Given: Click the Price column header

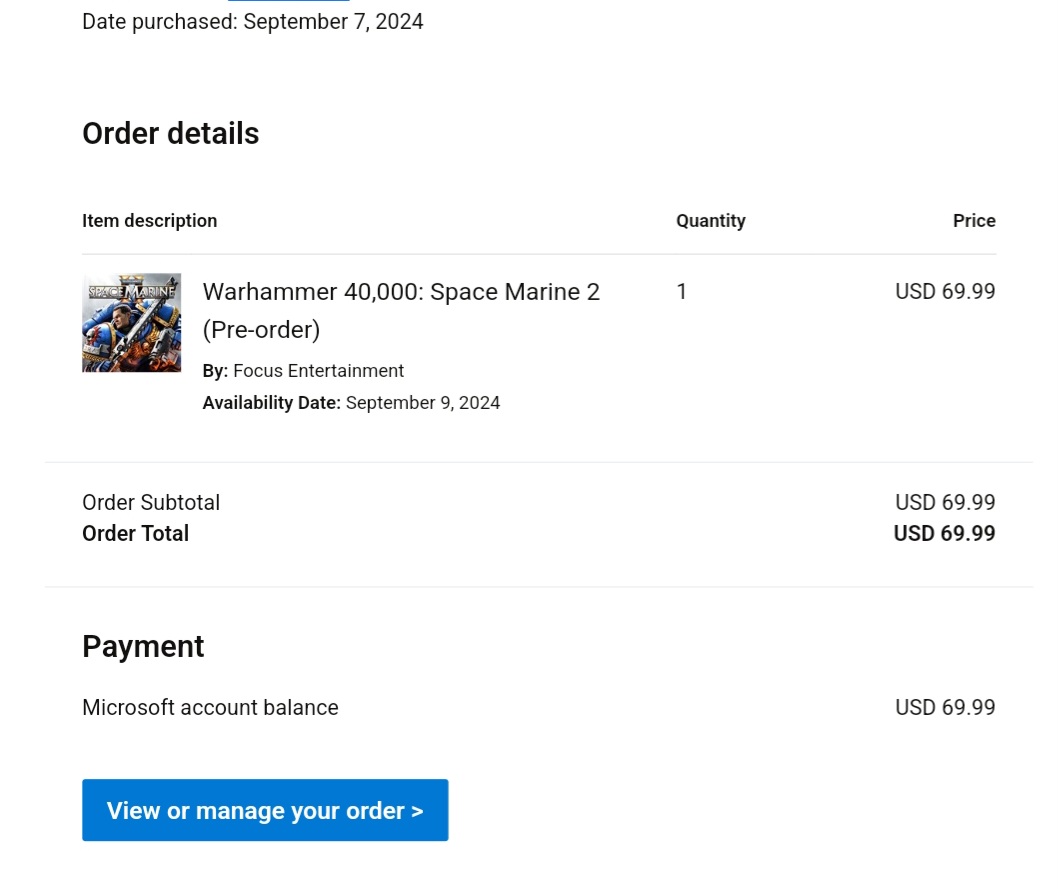Looking at the screenshot, I should 974,221.
